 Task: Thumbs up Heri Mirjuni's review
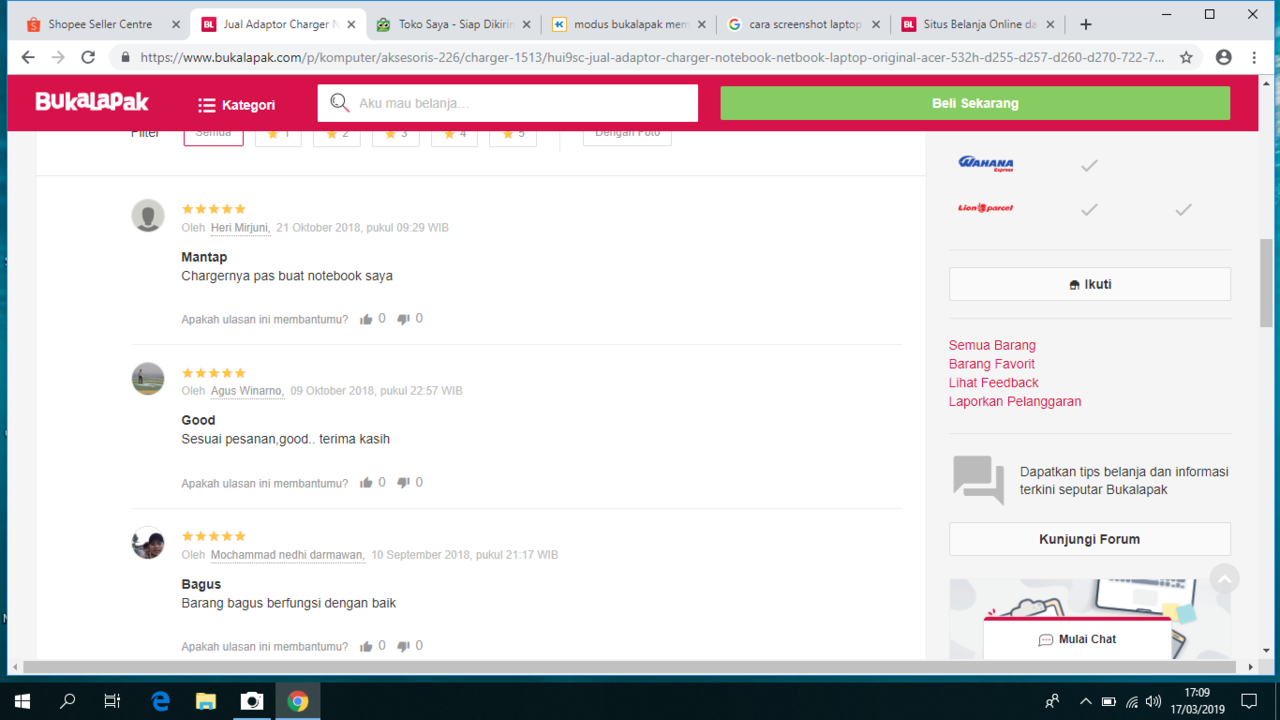(x=366, y=319)
